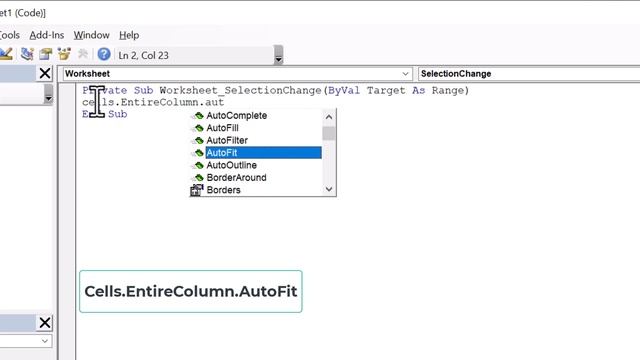Toggle Design Mode icon in toolbar

pos(6,54)
